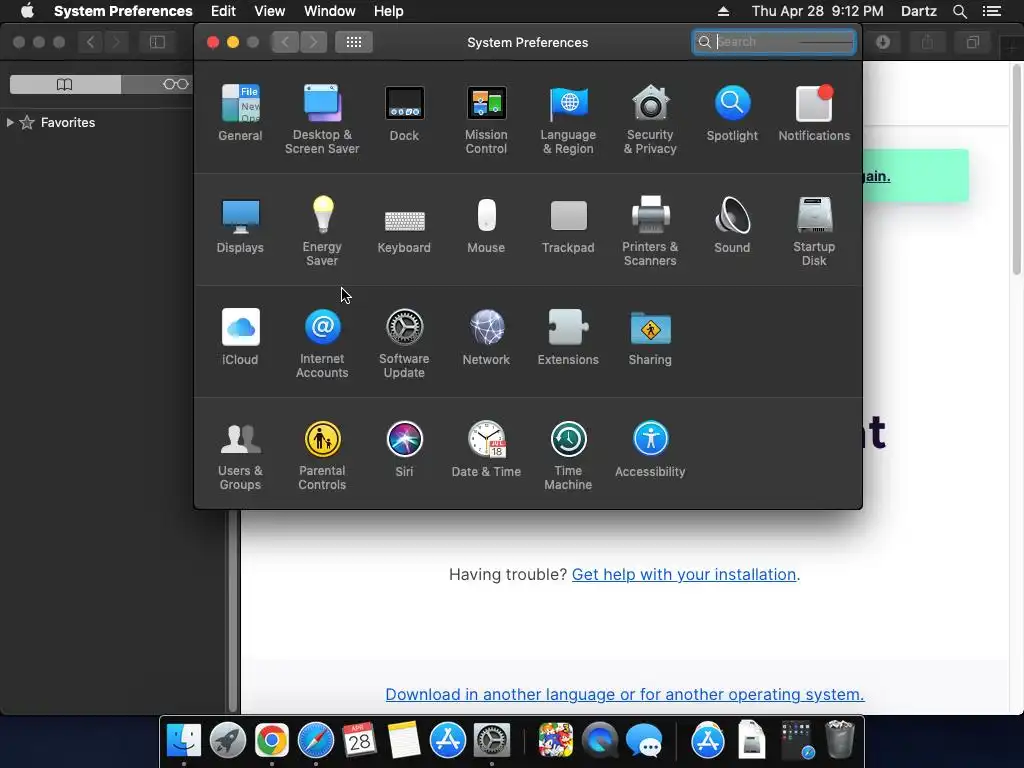Open the Trash in the Dock
Screen dimensions: 1024x768
[840, 739]
